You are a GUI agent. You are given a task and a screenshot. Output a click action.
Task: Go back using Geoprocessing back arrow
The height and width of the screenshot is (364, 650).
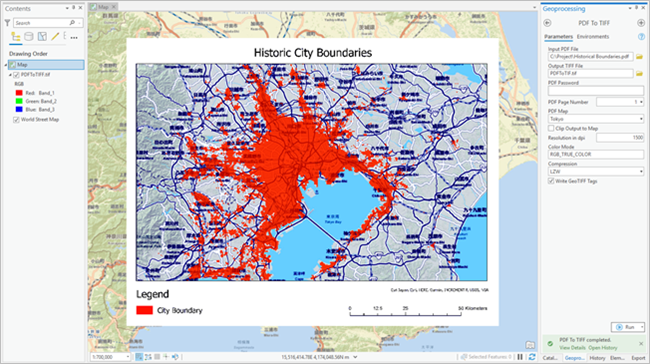pos(547,23)
